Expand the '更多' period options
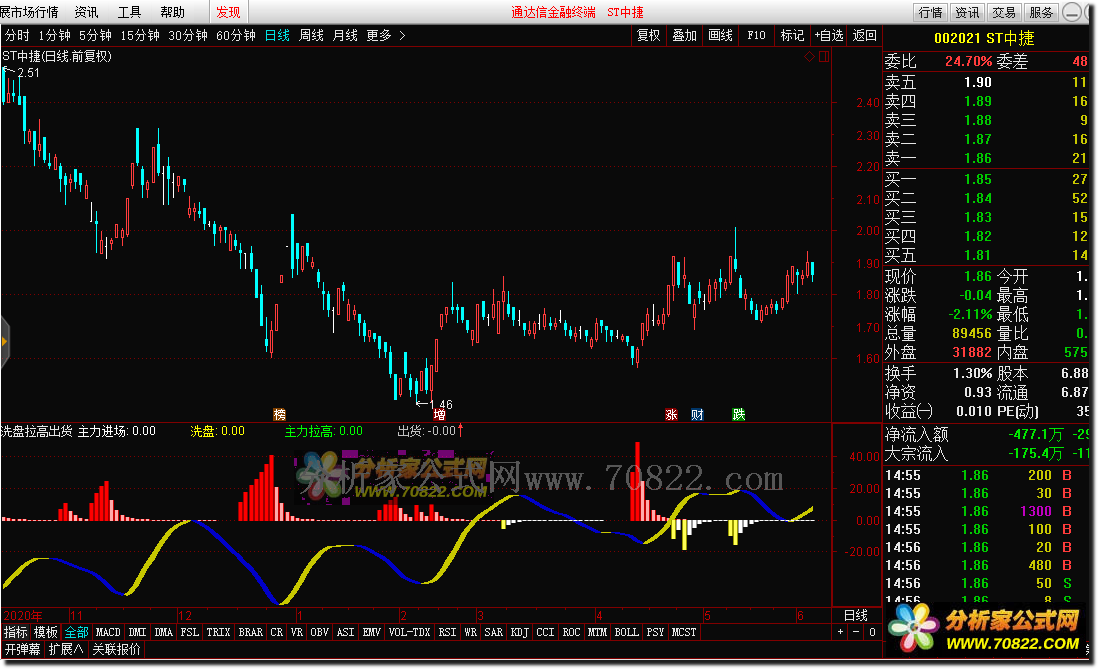The image size is (1099, 669). [x=386, y=35]
